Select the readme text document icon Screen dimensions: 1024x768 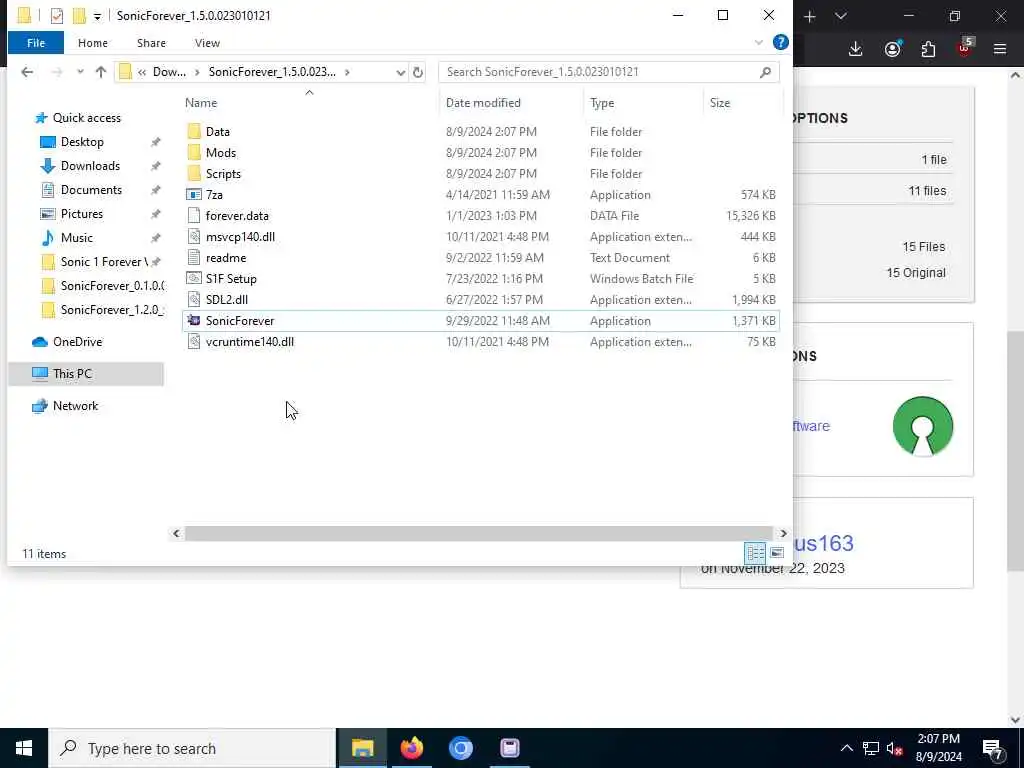pyautogui.click(x=194, y=257)
